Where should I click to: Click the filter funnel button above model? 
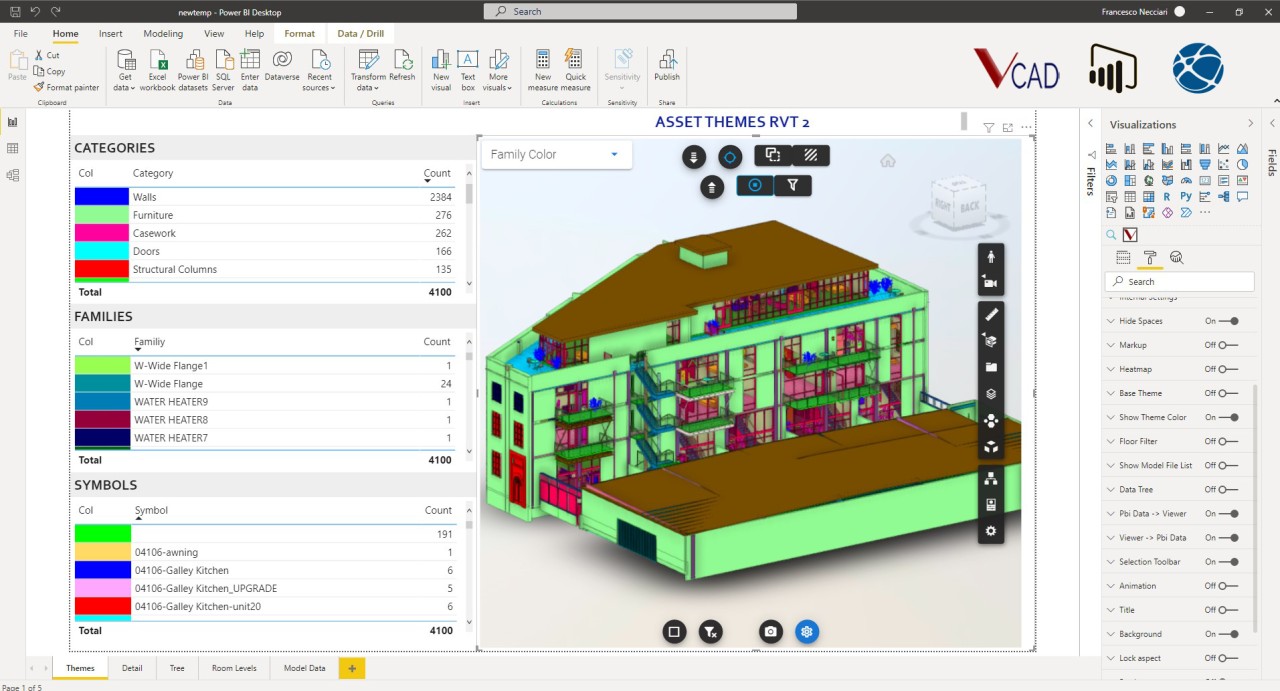point(792,185)
